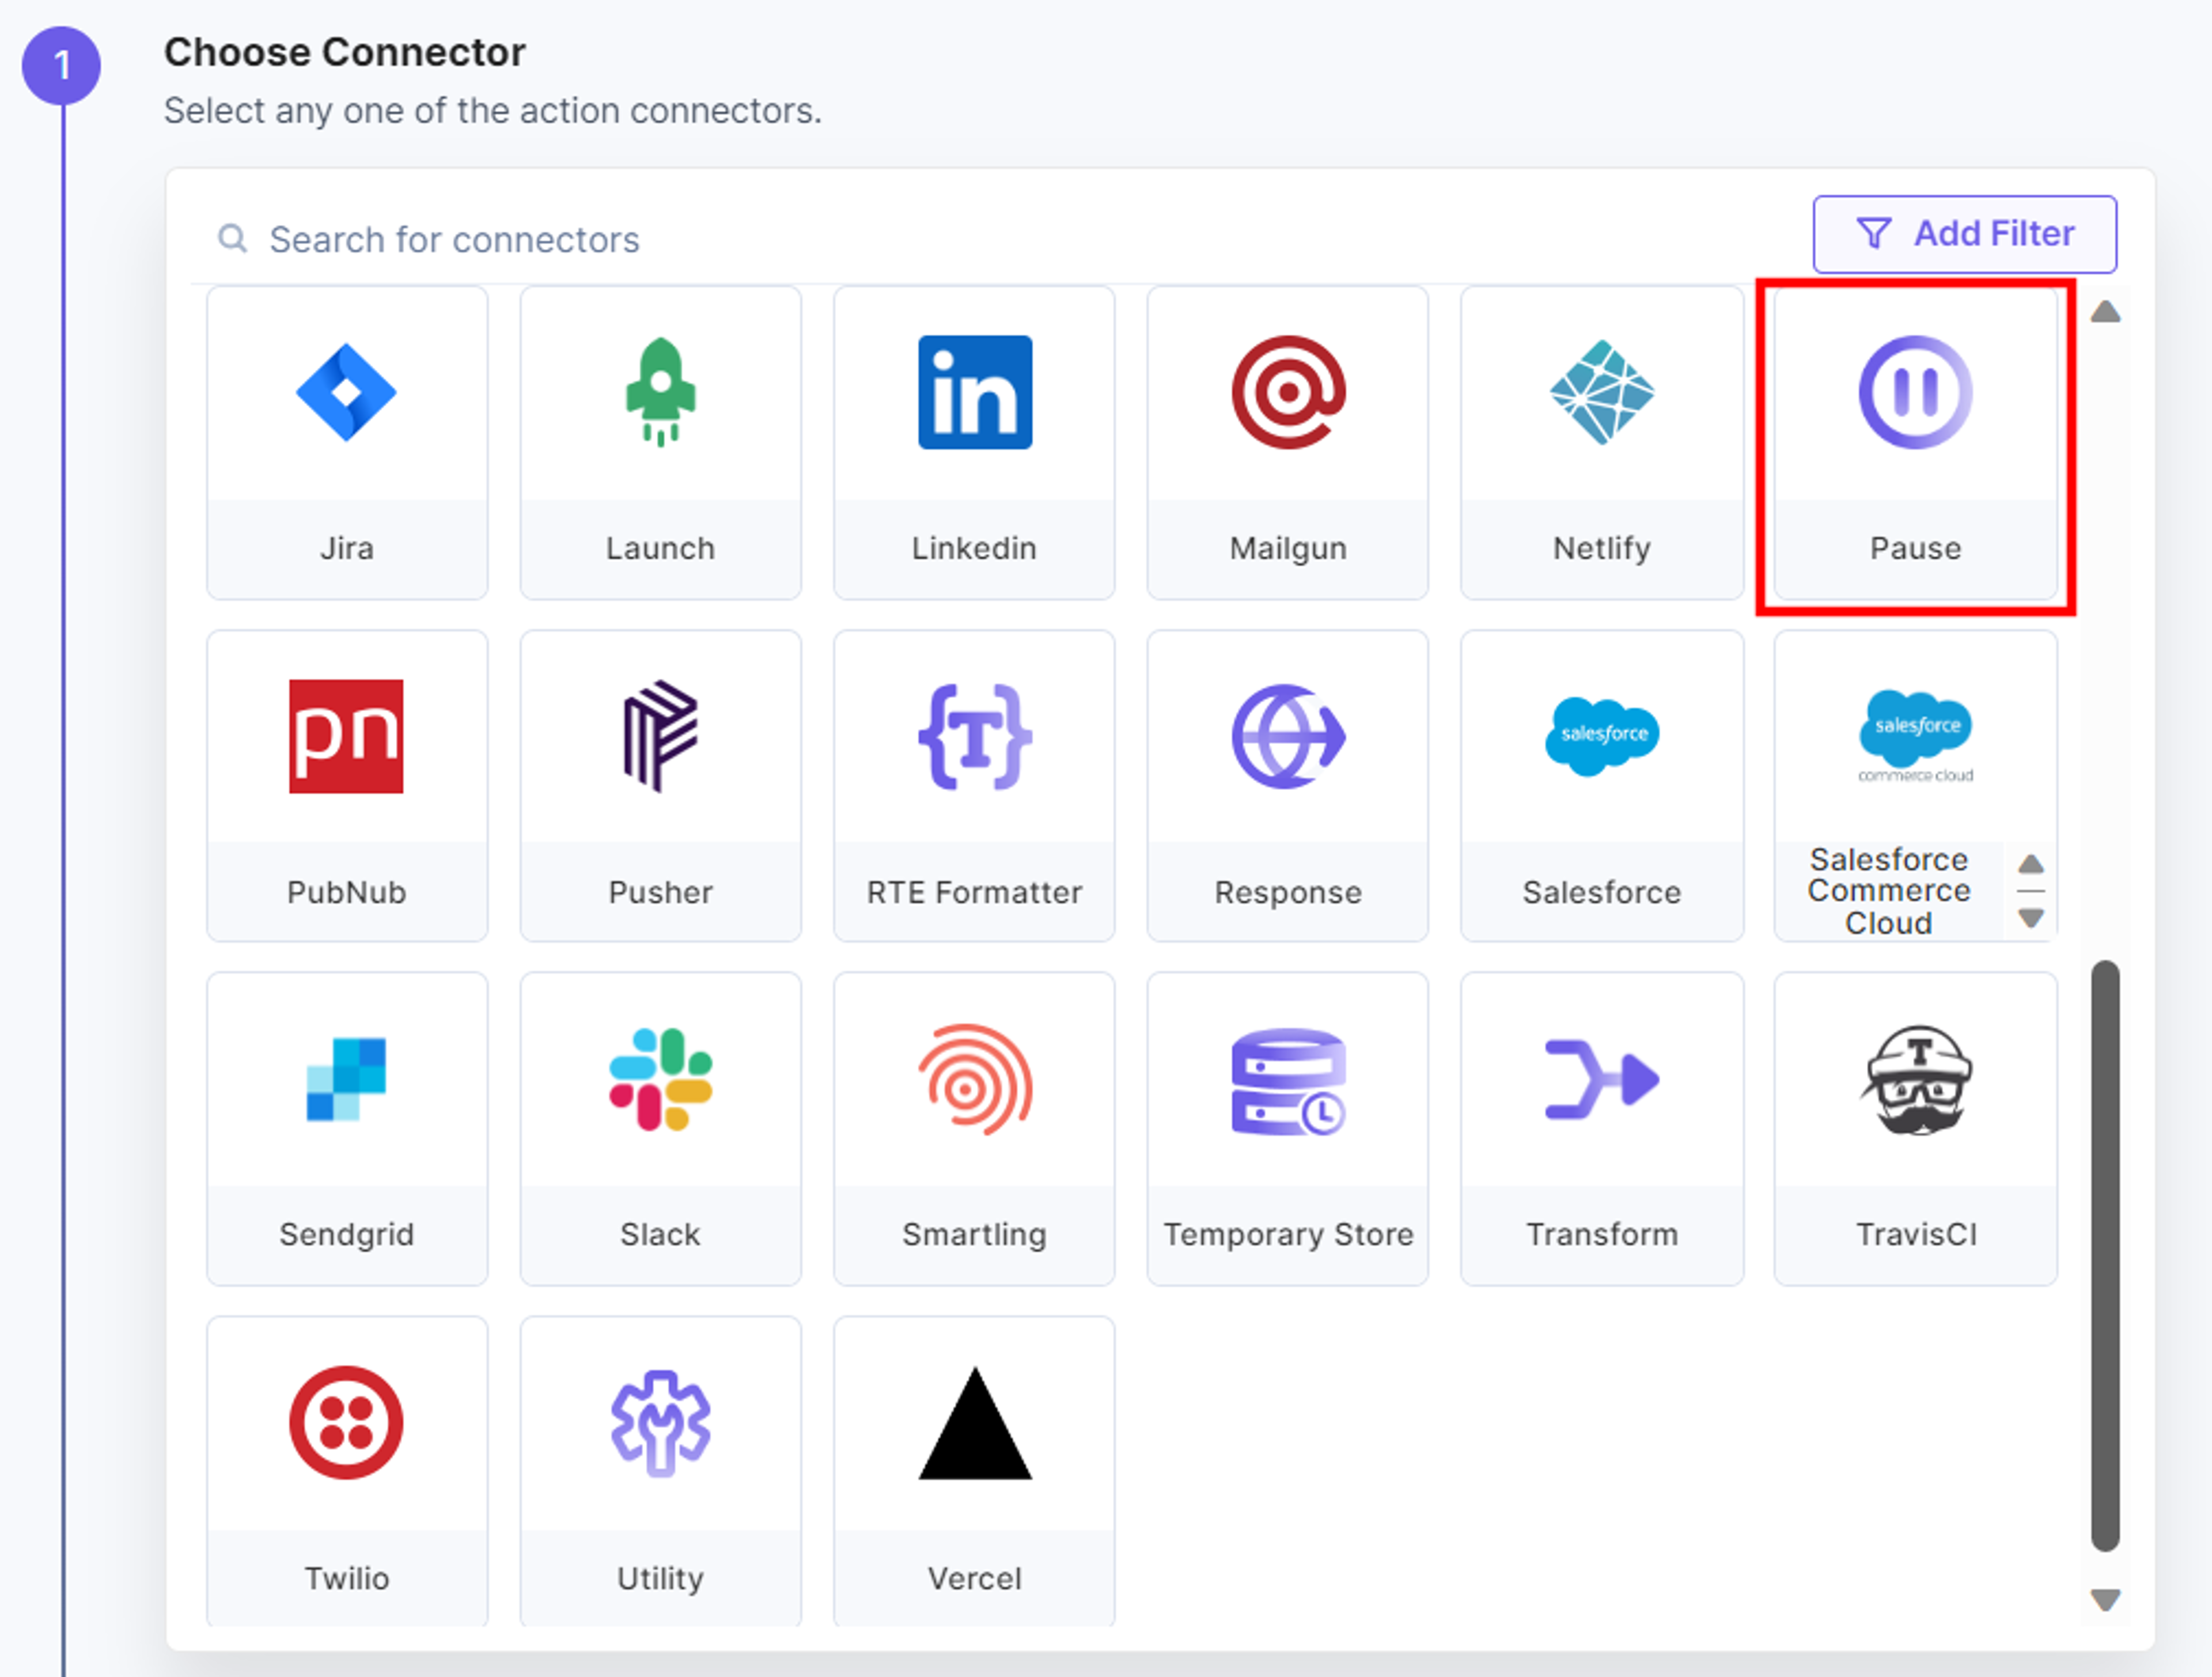Image resolution: width=2212 pixels, height=1677 pixels.
Task: Click the Add Filter button
Action: (x=1964, y=234)
